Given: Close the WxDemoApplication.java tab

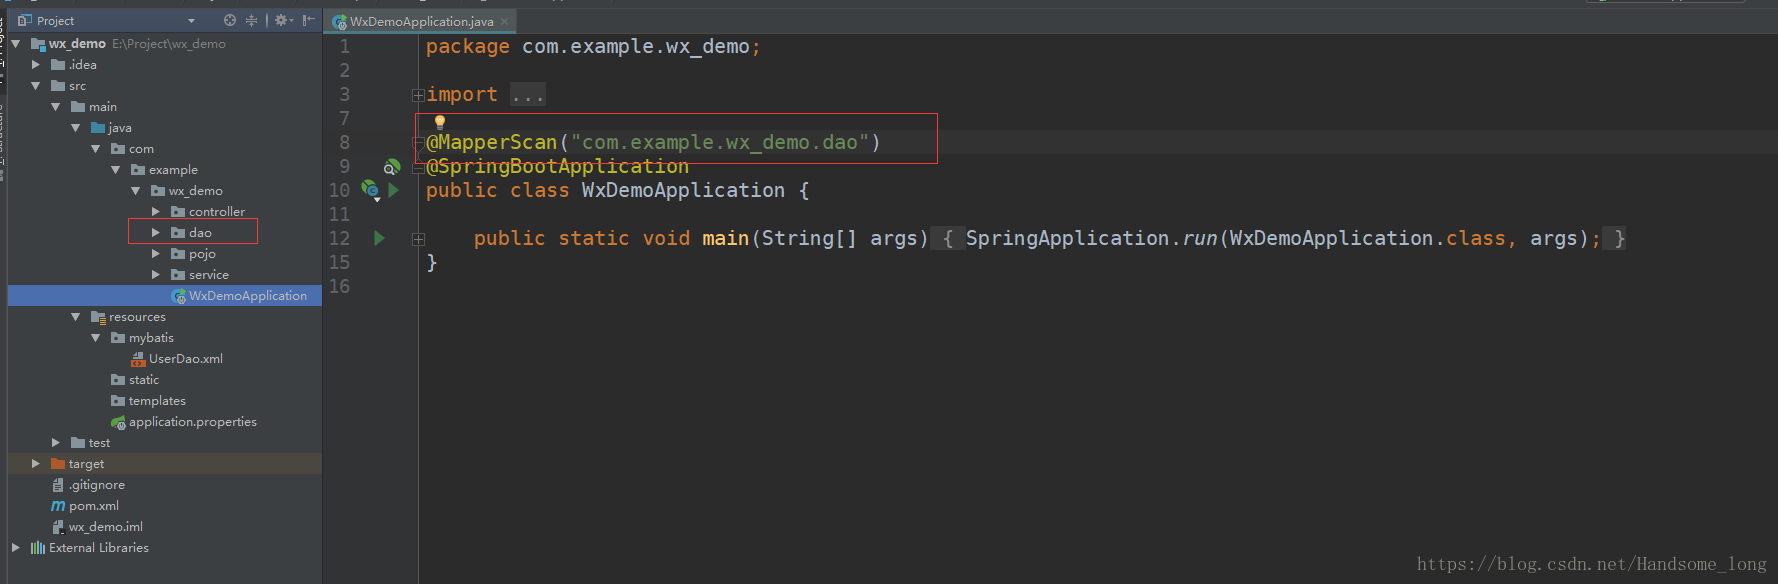Looking at the screenshot, I should [x=504, y=22].
